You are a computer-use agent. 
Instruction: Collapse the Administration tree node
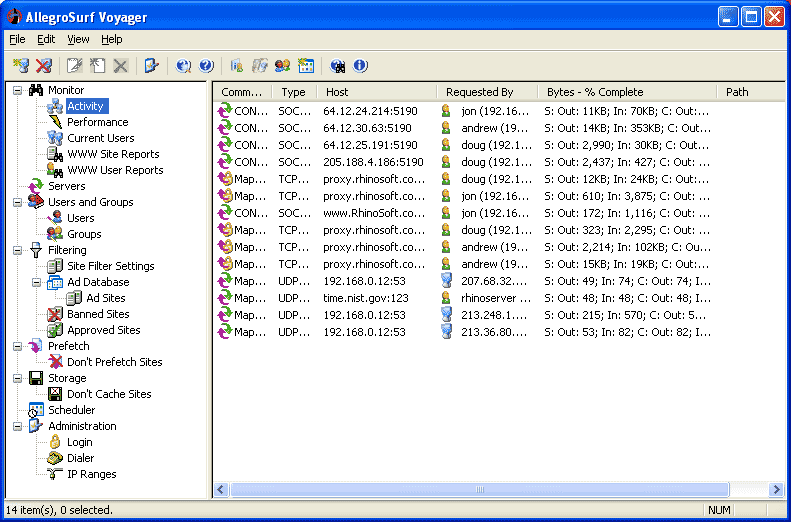click(x=18, y=426)
